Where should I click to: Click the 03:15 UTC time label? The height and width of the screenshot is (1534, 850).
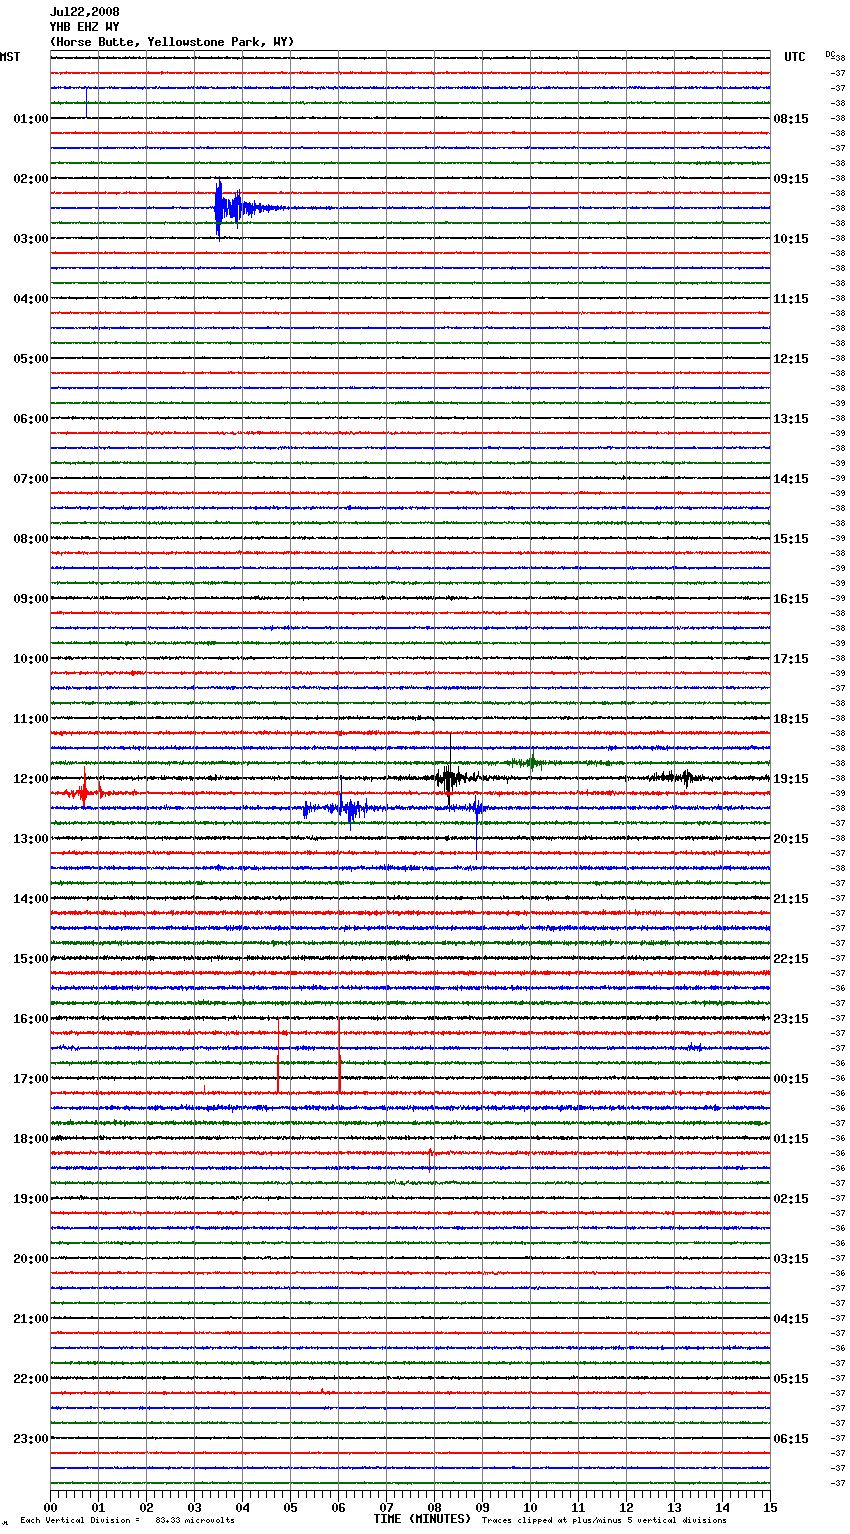pos(791,1259)
